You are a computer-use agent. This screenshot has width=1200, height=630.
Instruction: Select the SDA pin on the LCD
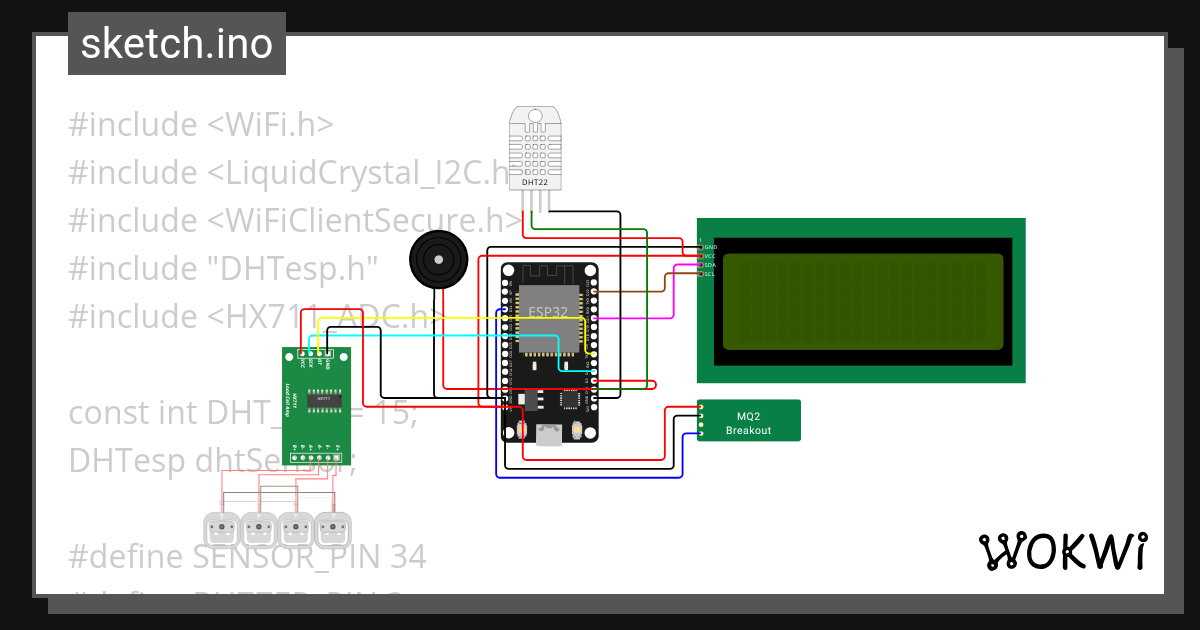click(701, 265)
